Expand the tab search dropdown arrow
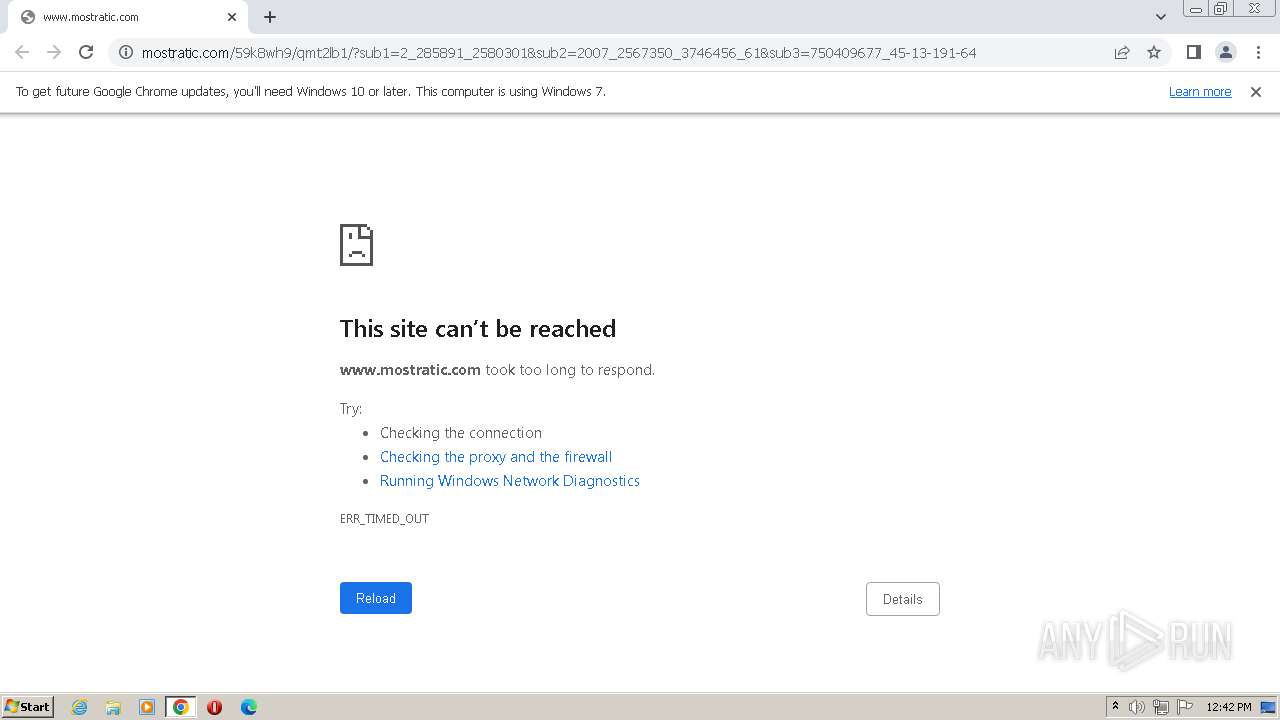 click(x=1160, y=17)
